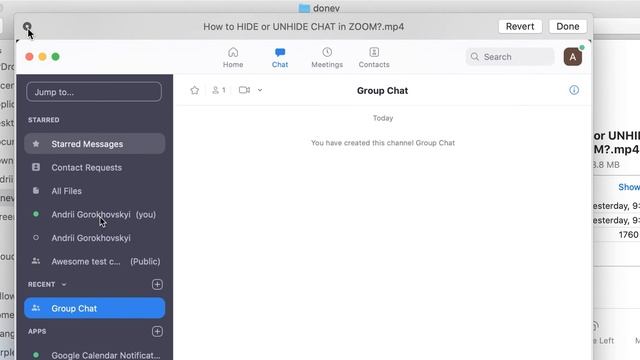Click the plus button beside APPS
This screenshot has width=640, height=360.
pyautogui.click(x=157, y=331)
